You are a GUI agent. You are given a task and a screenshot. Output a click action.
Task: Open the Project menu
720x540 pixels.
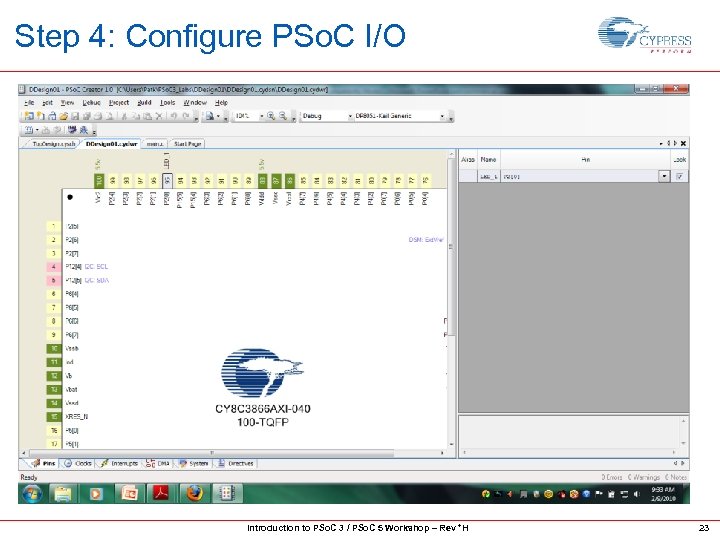pyautogui.click(x=119, y=102)
